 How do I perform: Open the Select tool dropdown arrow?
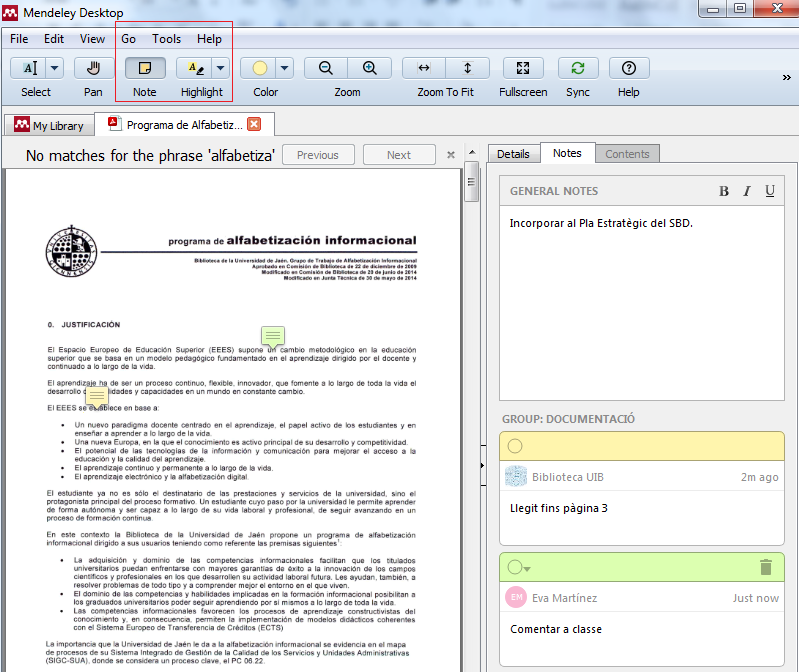(55, 68)
